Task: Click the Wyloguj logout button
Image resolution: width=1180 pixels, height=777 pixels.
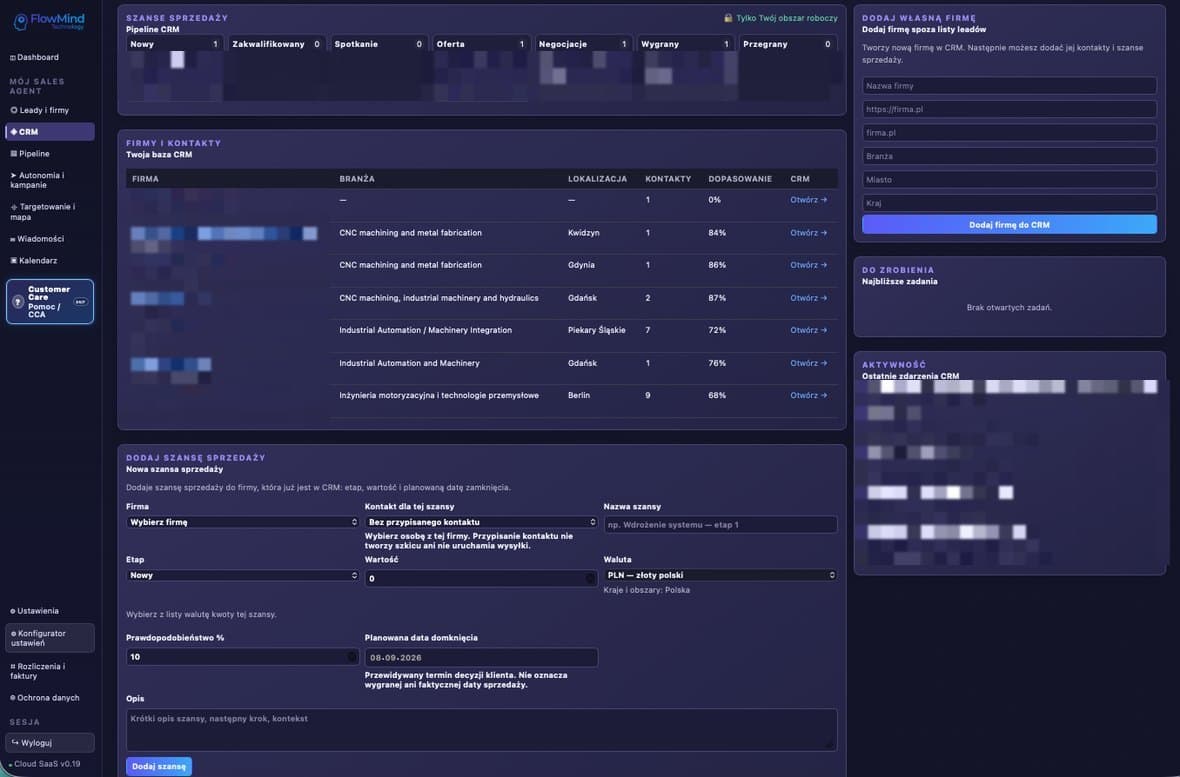Action: [50, 743]
